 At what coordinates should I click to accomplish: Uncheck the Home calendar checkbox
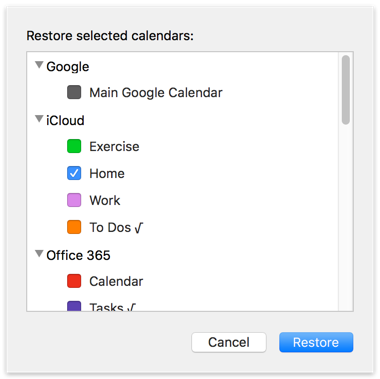74,173
